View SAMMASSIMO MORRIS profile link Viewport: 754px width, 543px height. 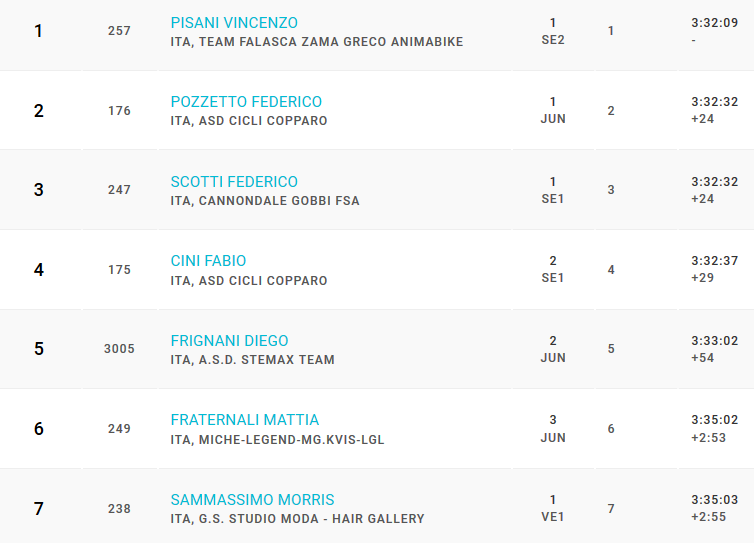(252, 500)
